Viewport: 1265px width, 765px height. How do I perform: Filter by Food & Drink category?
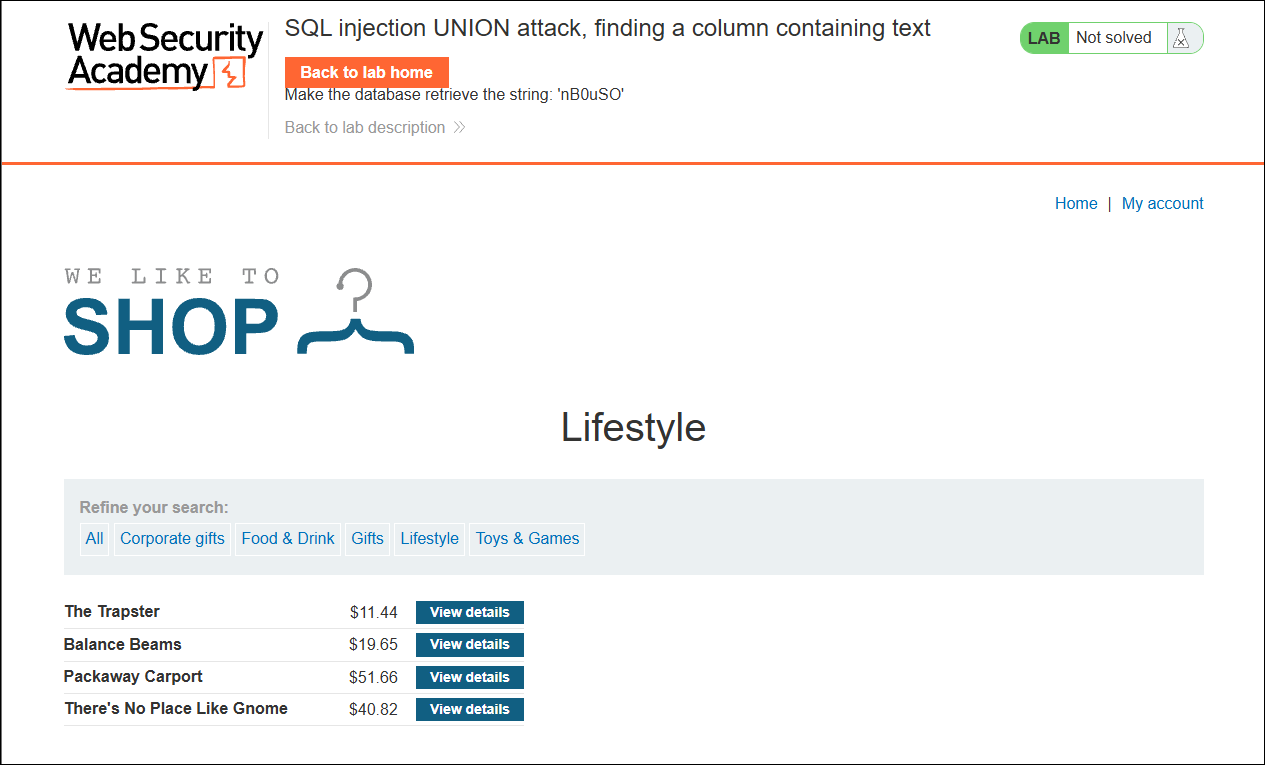288,538
